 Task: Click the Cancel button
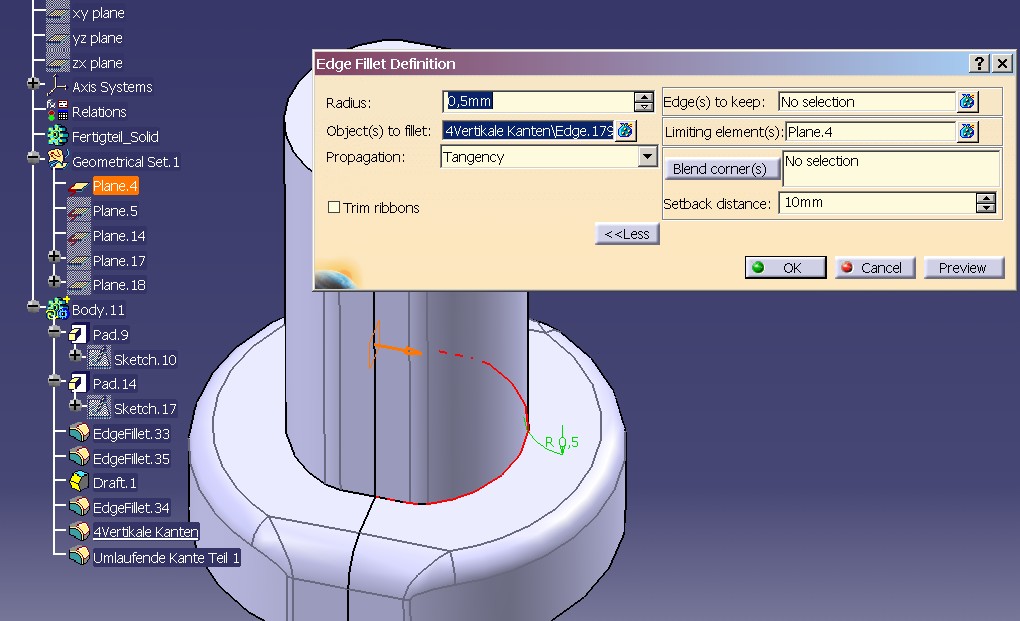[875, 267]
